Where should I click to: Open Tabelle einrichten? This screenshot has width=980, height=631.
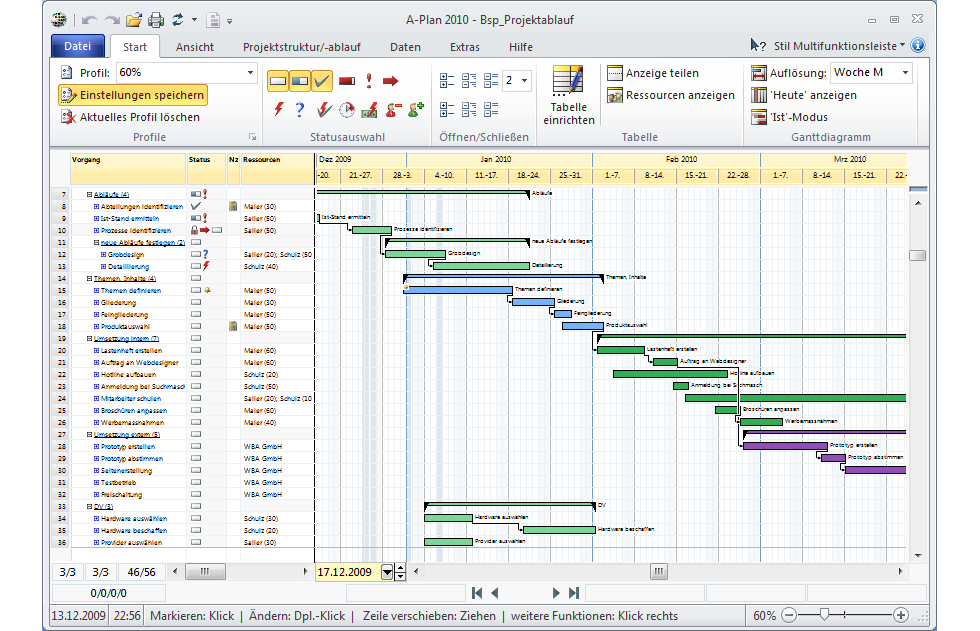(x=569, y=95)
